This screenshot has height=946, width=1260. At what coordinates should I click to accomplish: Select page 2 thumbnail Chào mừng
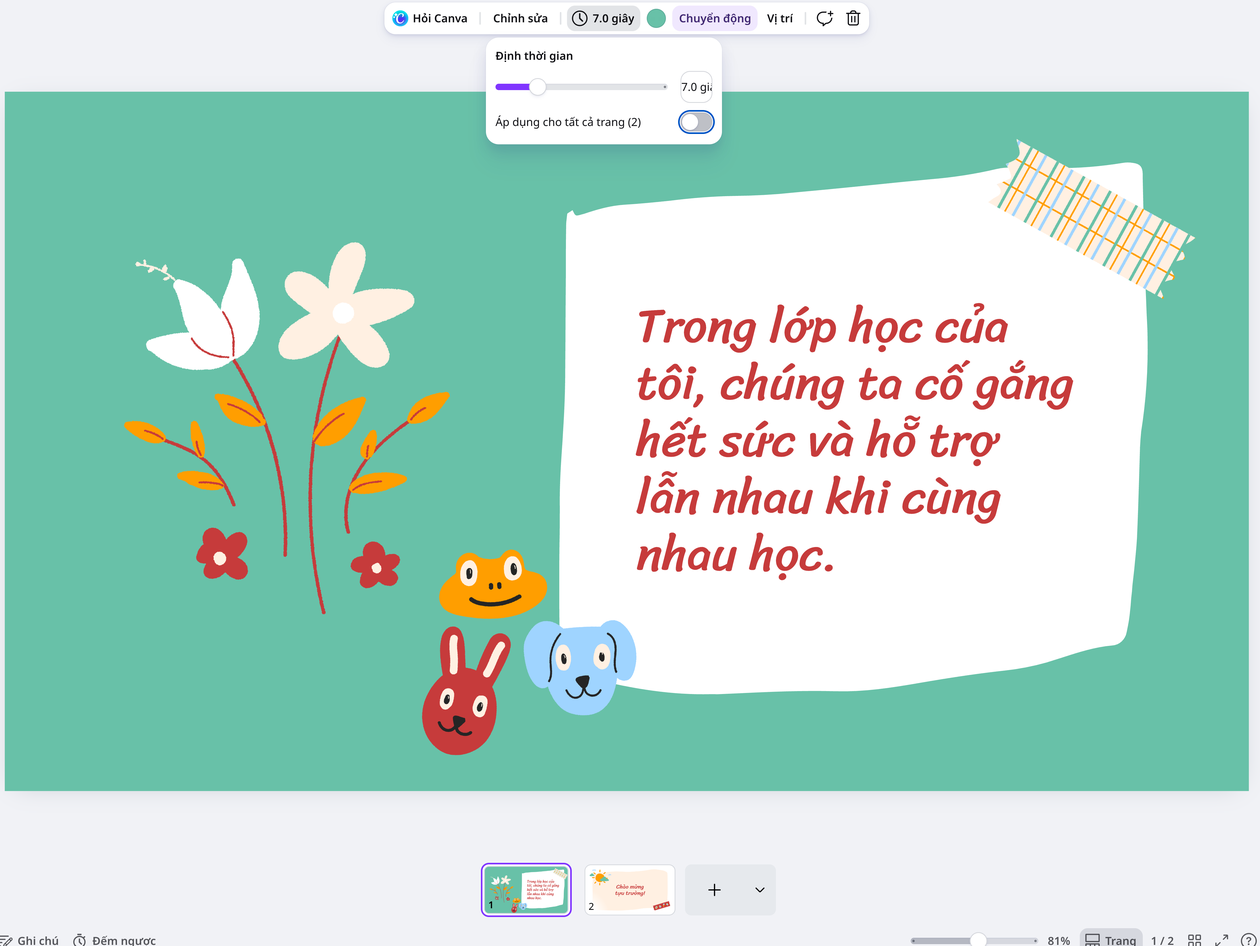630,890
